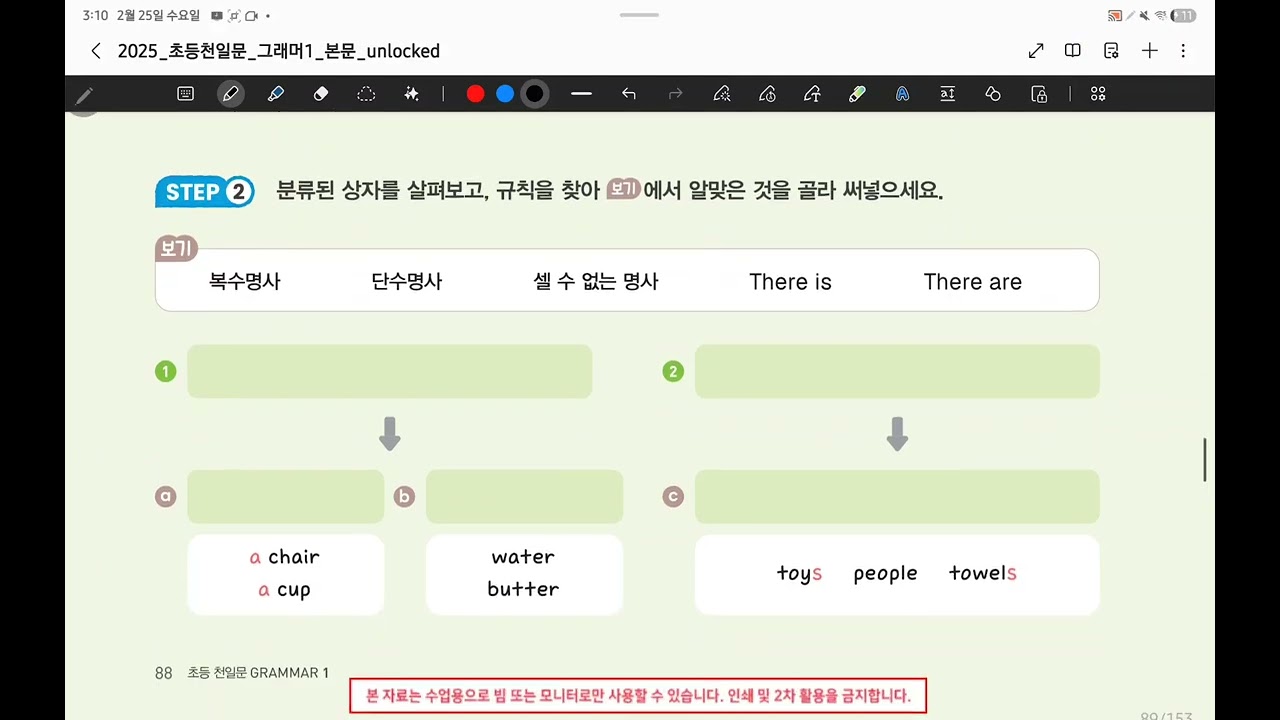Open the page template settings icon
The height and width of the screenshot is (720, 1280).
(1111, 51)
